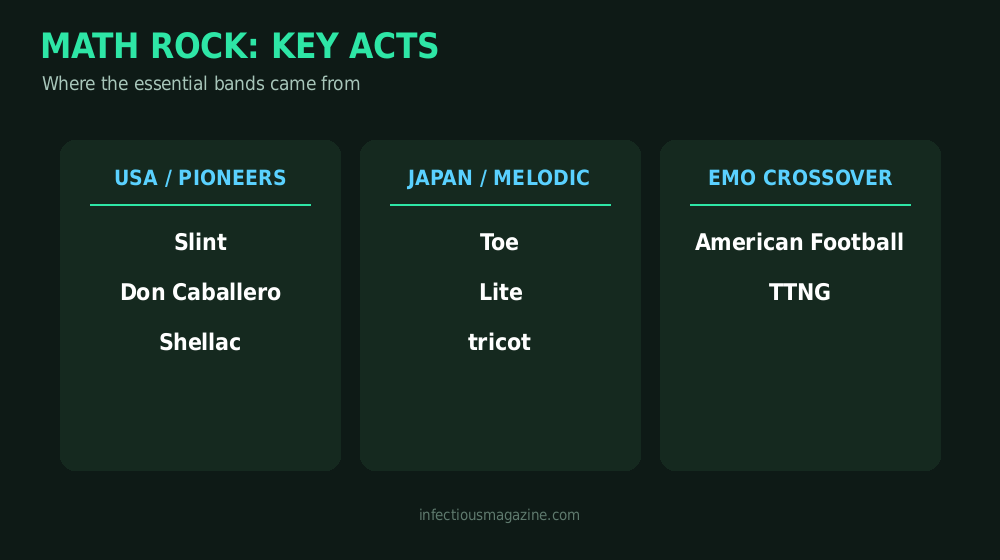Select the Don Caballero entry
This screenshot has width=1000, height=560.
200,292
